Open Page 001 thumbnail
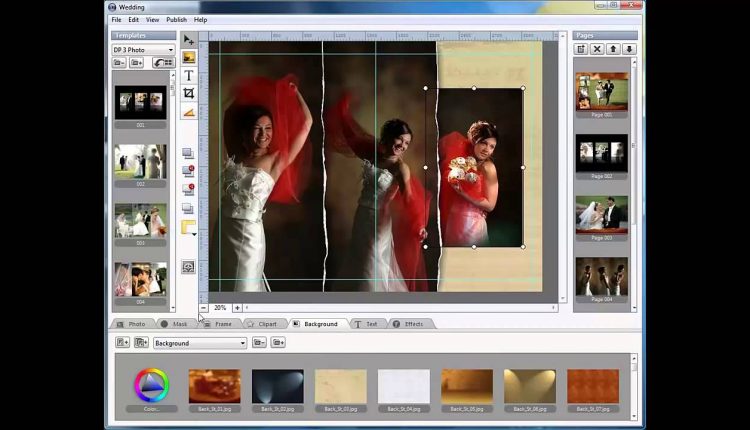750x430 pixels. click(x=602, y=91)
